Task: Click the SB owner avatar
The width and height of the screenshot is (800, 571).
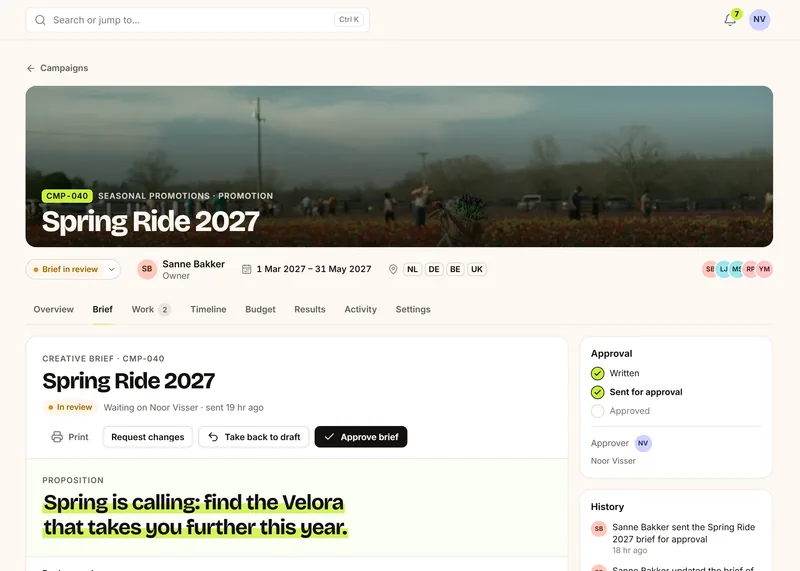Action: (147, 269)
